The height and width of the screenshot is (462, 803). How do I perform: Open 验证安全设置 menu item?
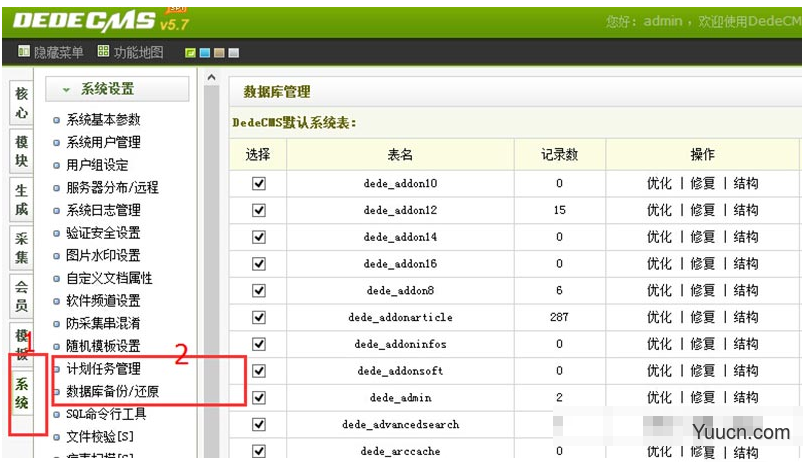[103, 233]
